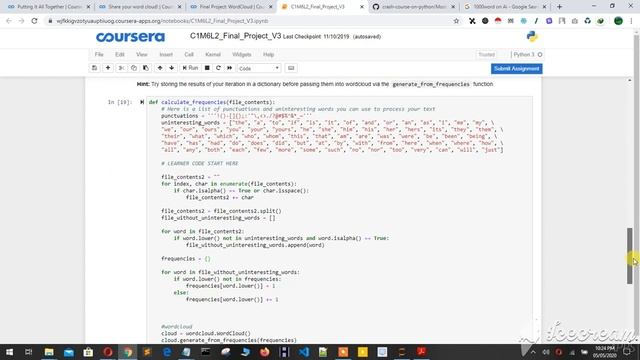
Task: Close the C1M6L2_Final_Project_V3 browser tab
Action: tap(362, 7)
